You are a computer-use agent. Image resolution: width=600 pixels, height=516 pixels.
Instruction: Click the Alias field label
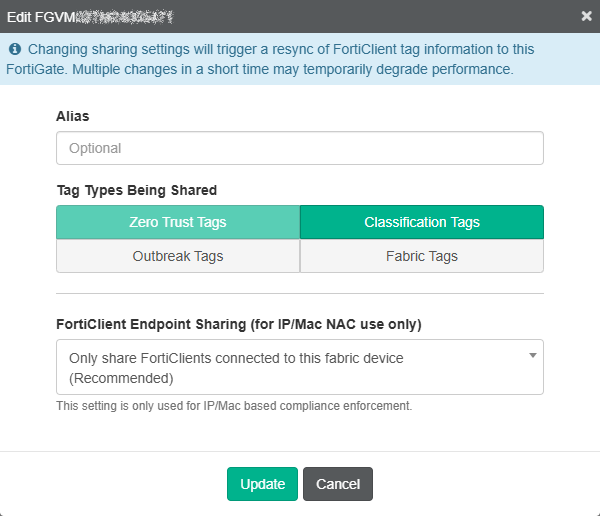pyautogui.click(x=73, y=116)
